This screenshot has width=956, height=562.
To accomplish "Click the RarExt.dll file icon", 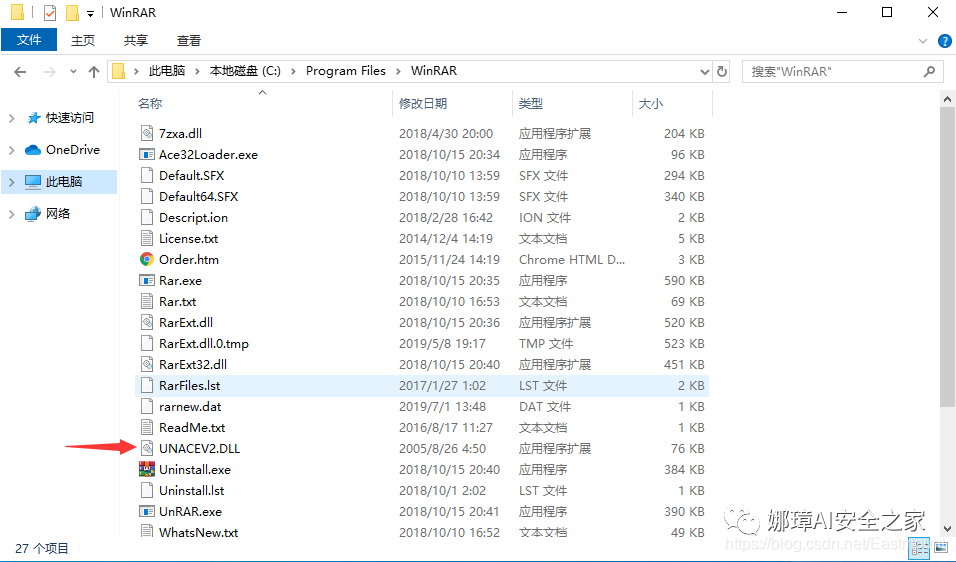I will [146, 322].
